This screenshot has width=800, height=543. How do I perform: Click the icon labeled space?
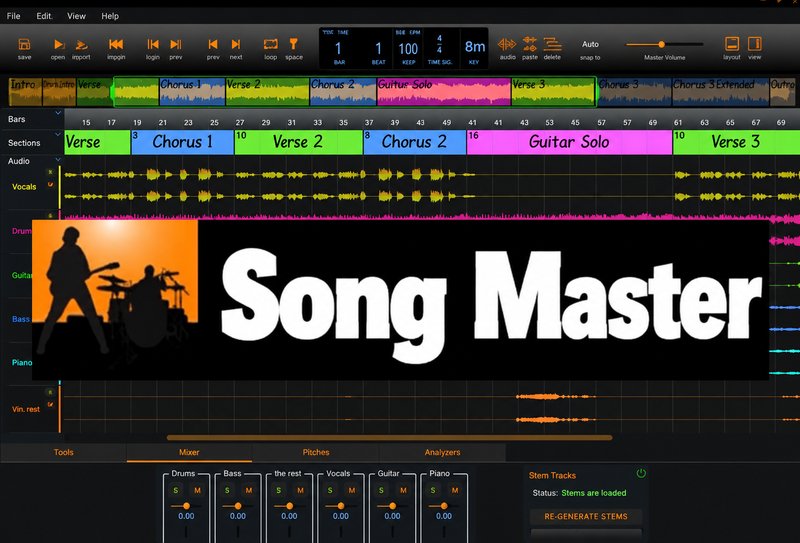(293, 44)
